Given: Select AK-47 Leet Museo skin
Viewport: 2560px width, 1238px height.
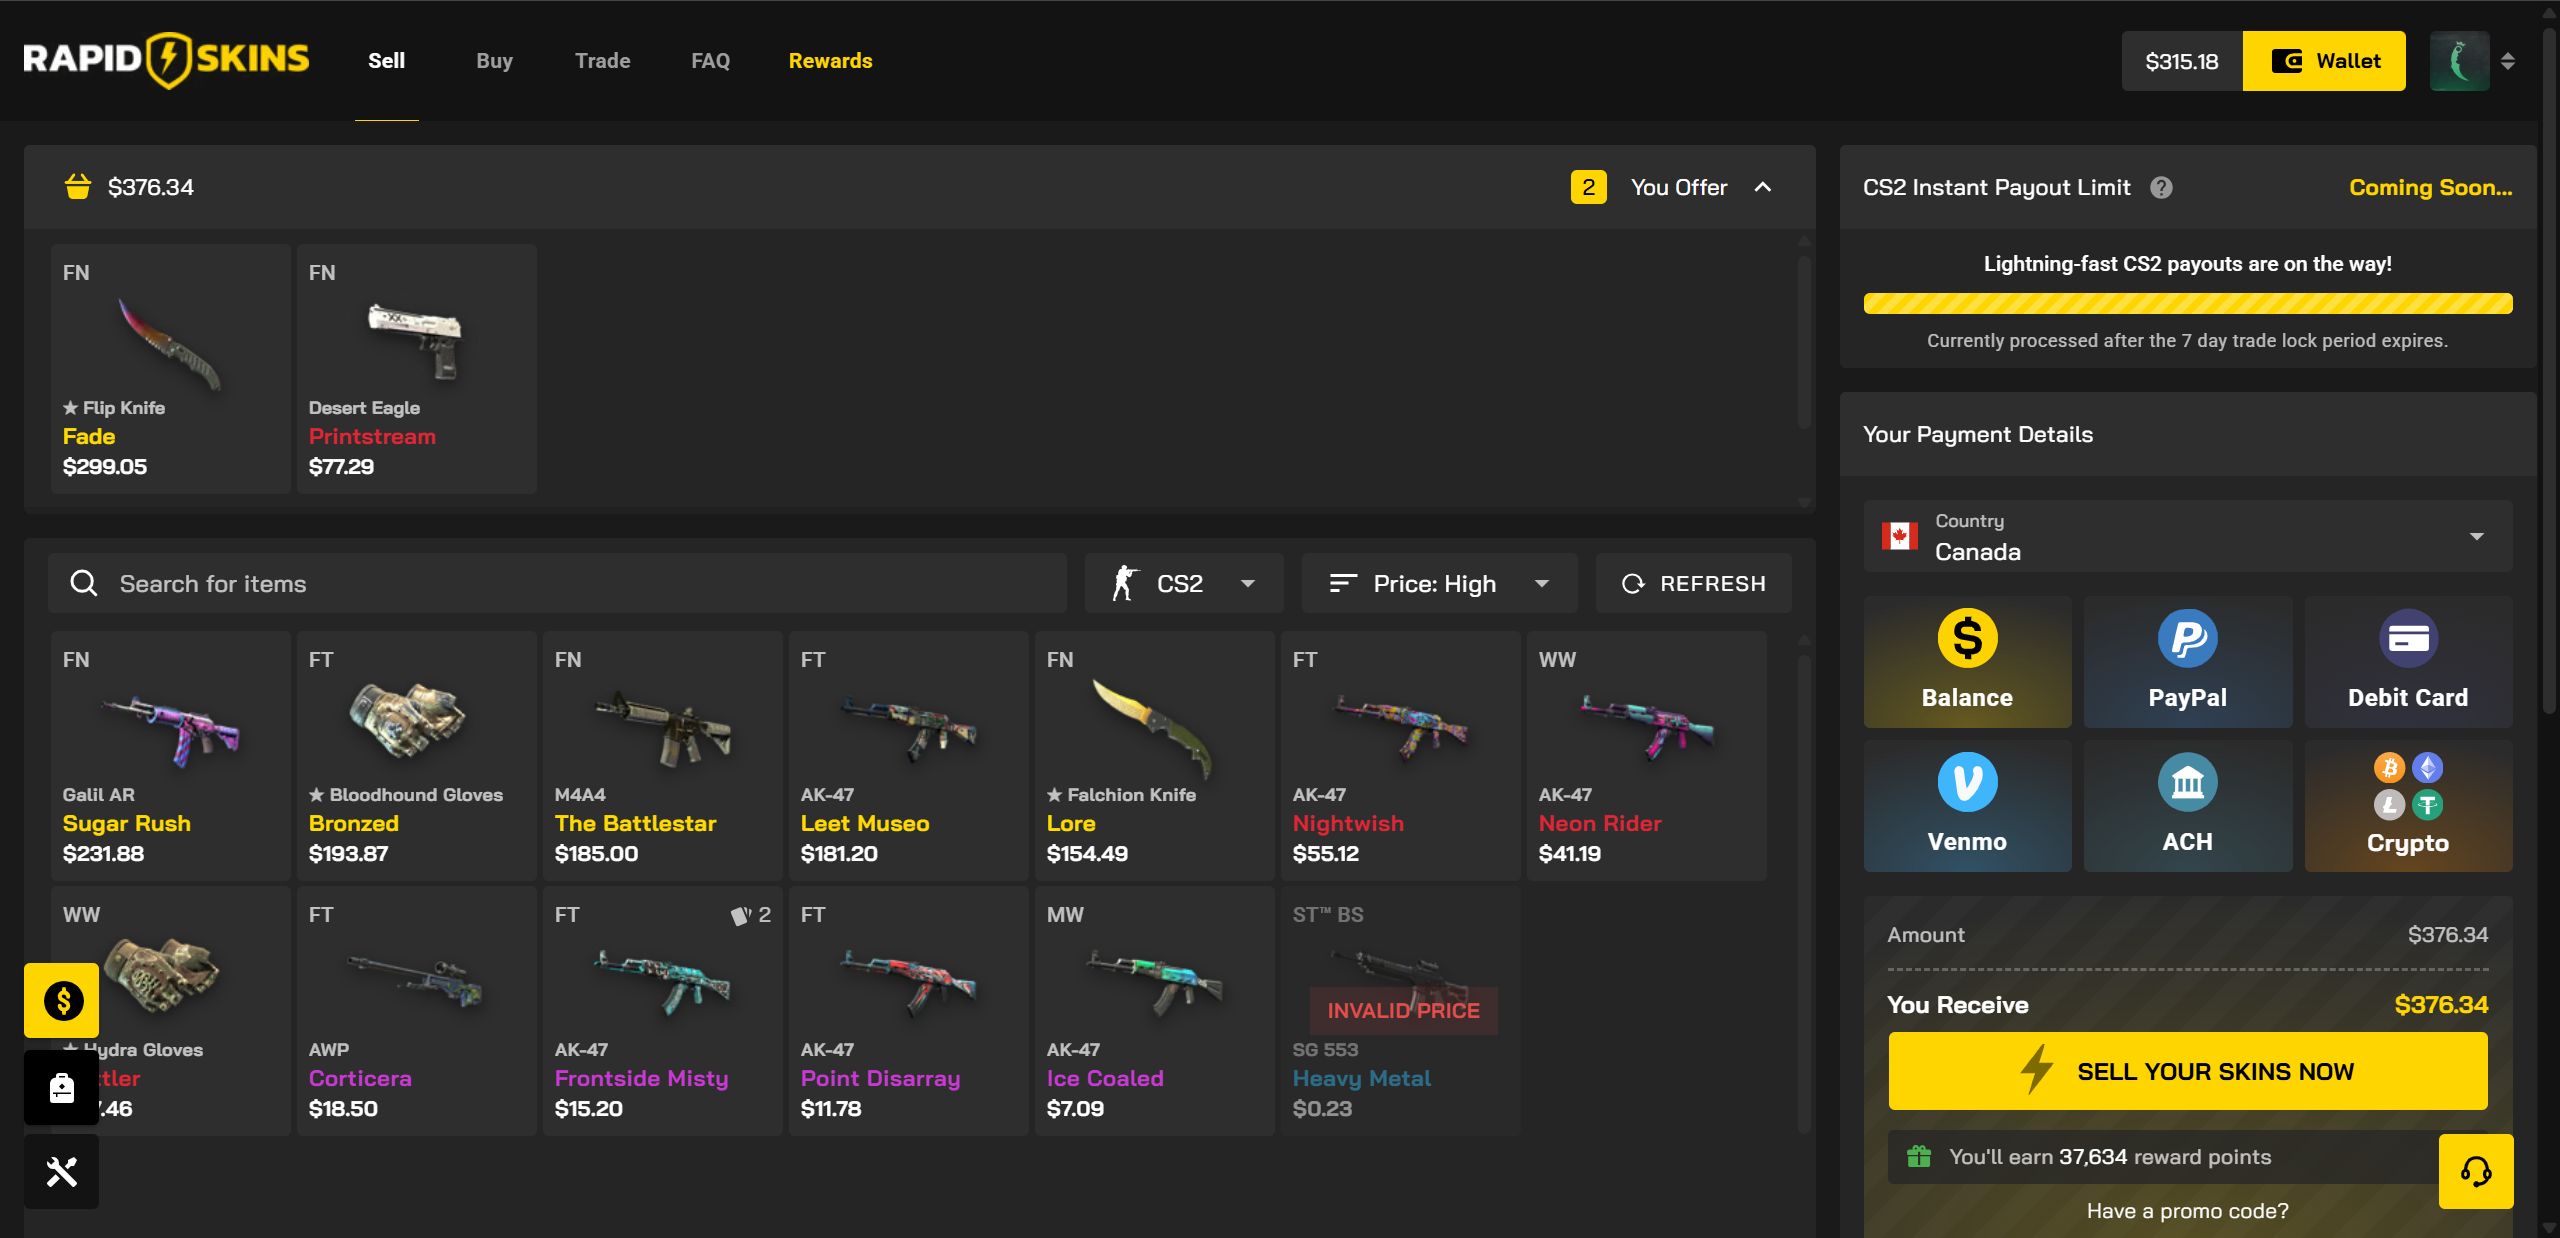Looking at the screenshot, I should (909, 755).
